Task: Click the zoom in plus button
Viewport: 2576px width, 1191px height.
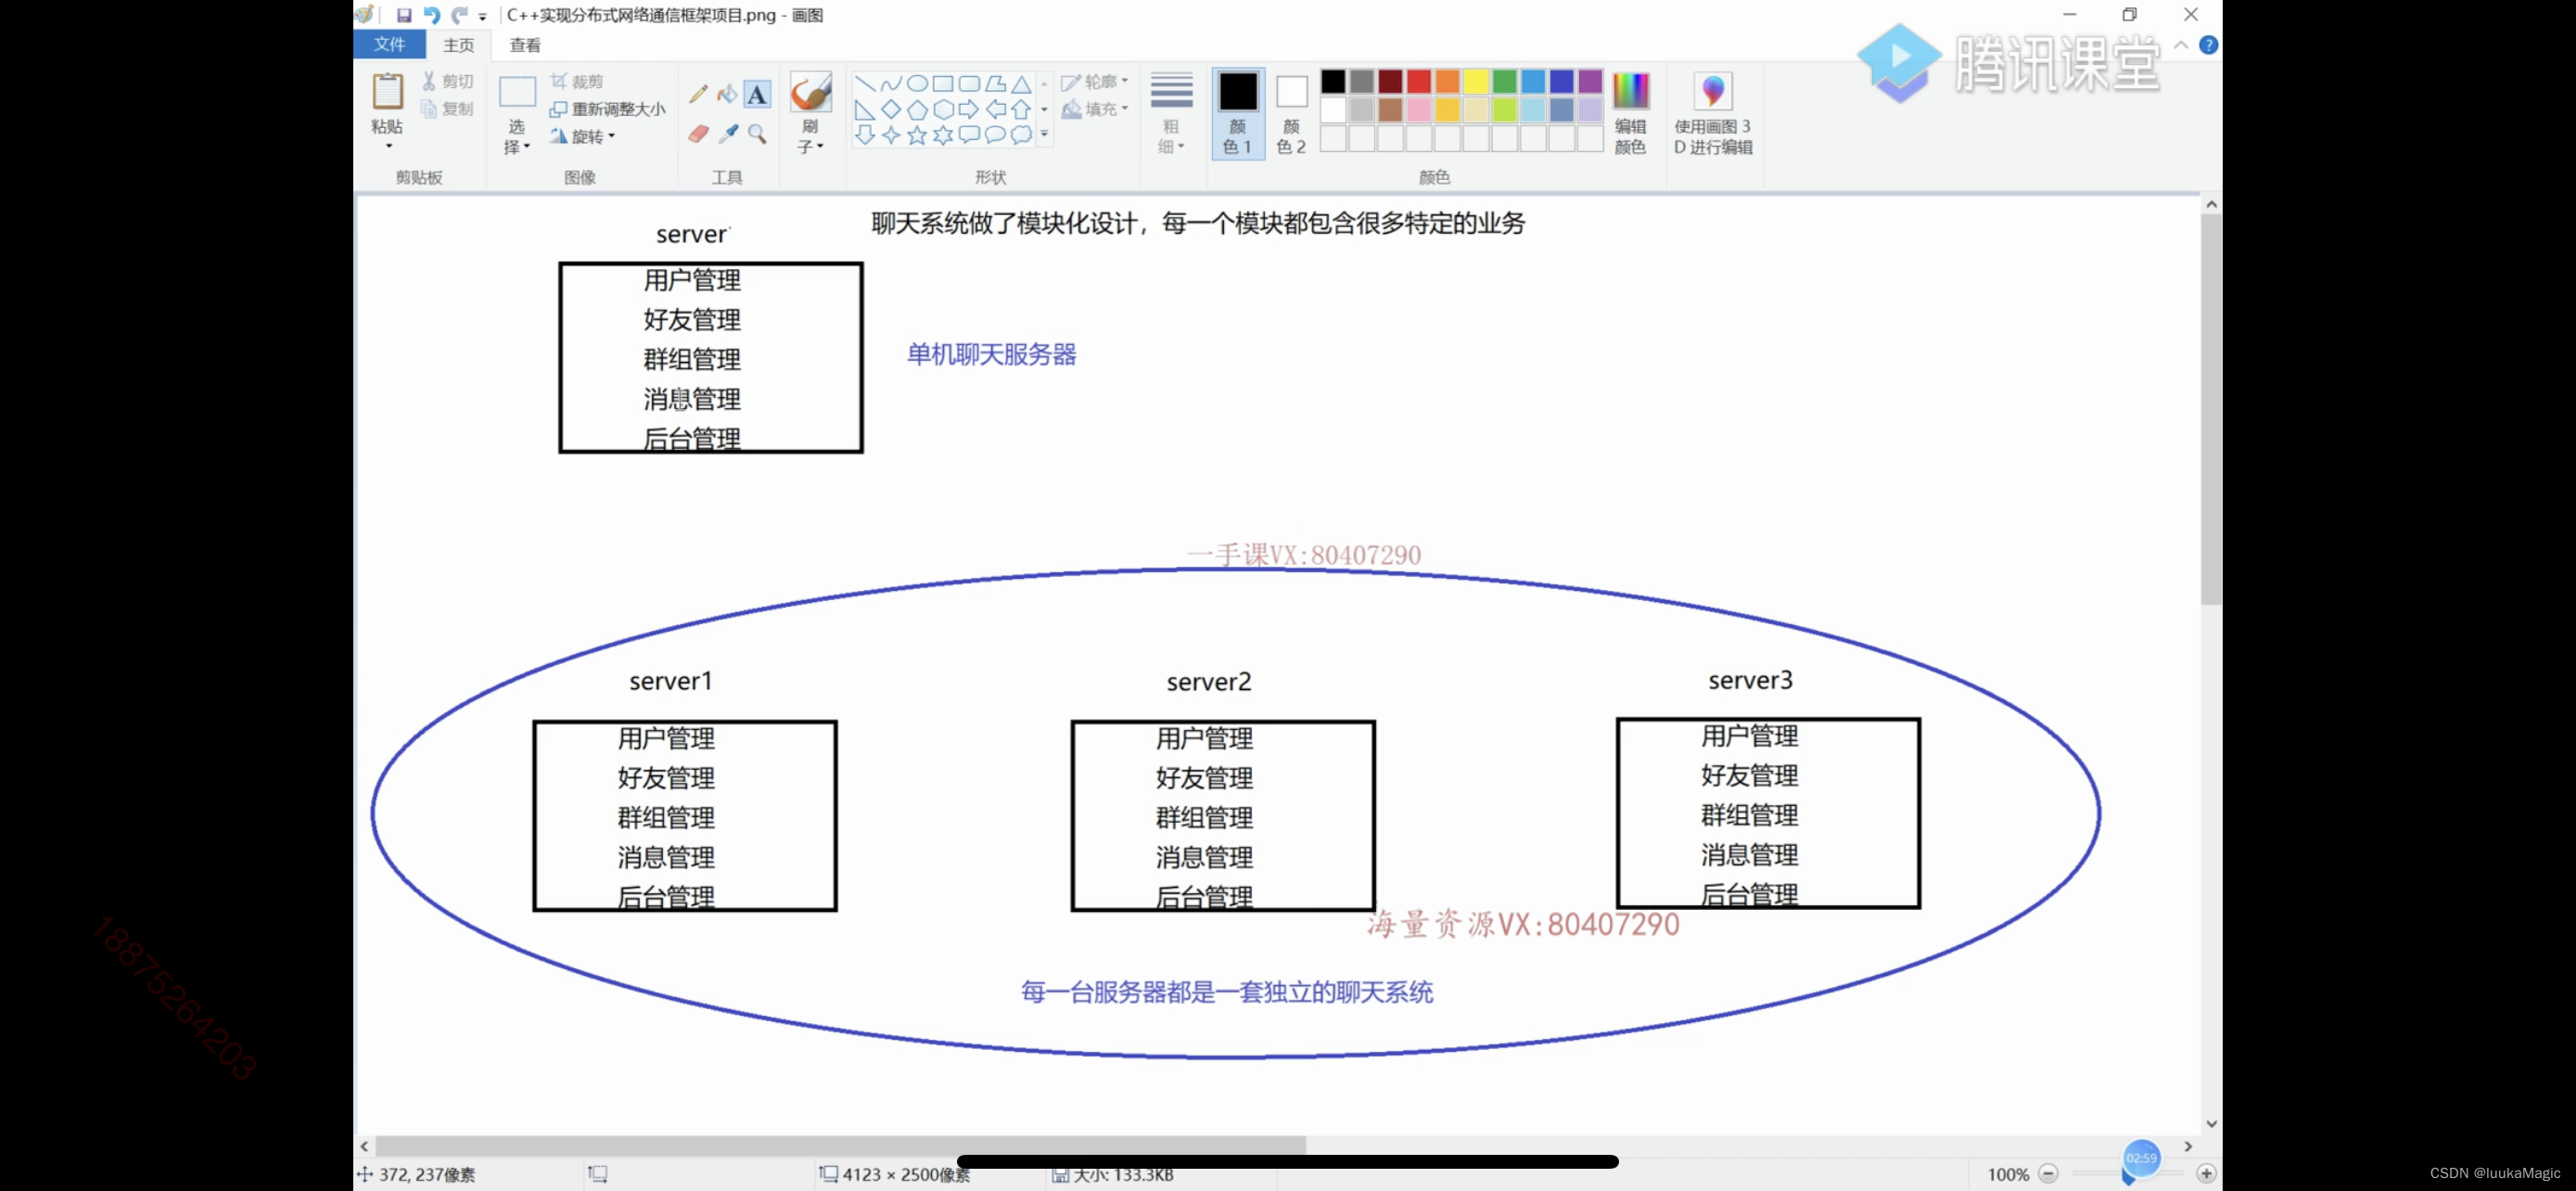Action: 2206,1173
